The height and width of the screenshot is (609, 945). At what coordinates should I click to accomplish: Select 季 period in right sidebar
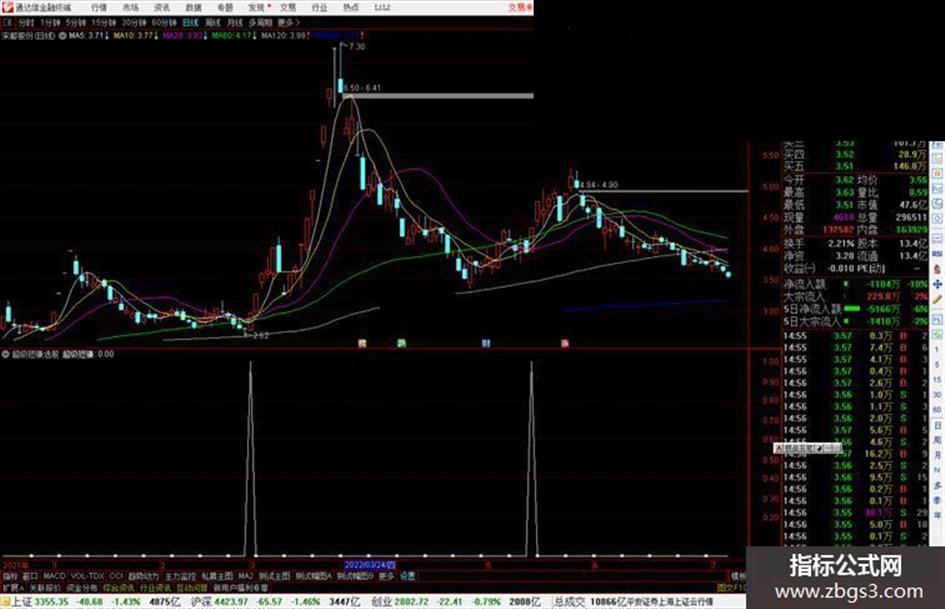click(x=938, y=500)
